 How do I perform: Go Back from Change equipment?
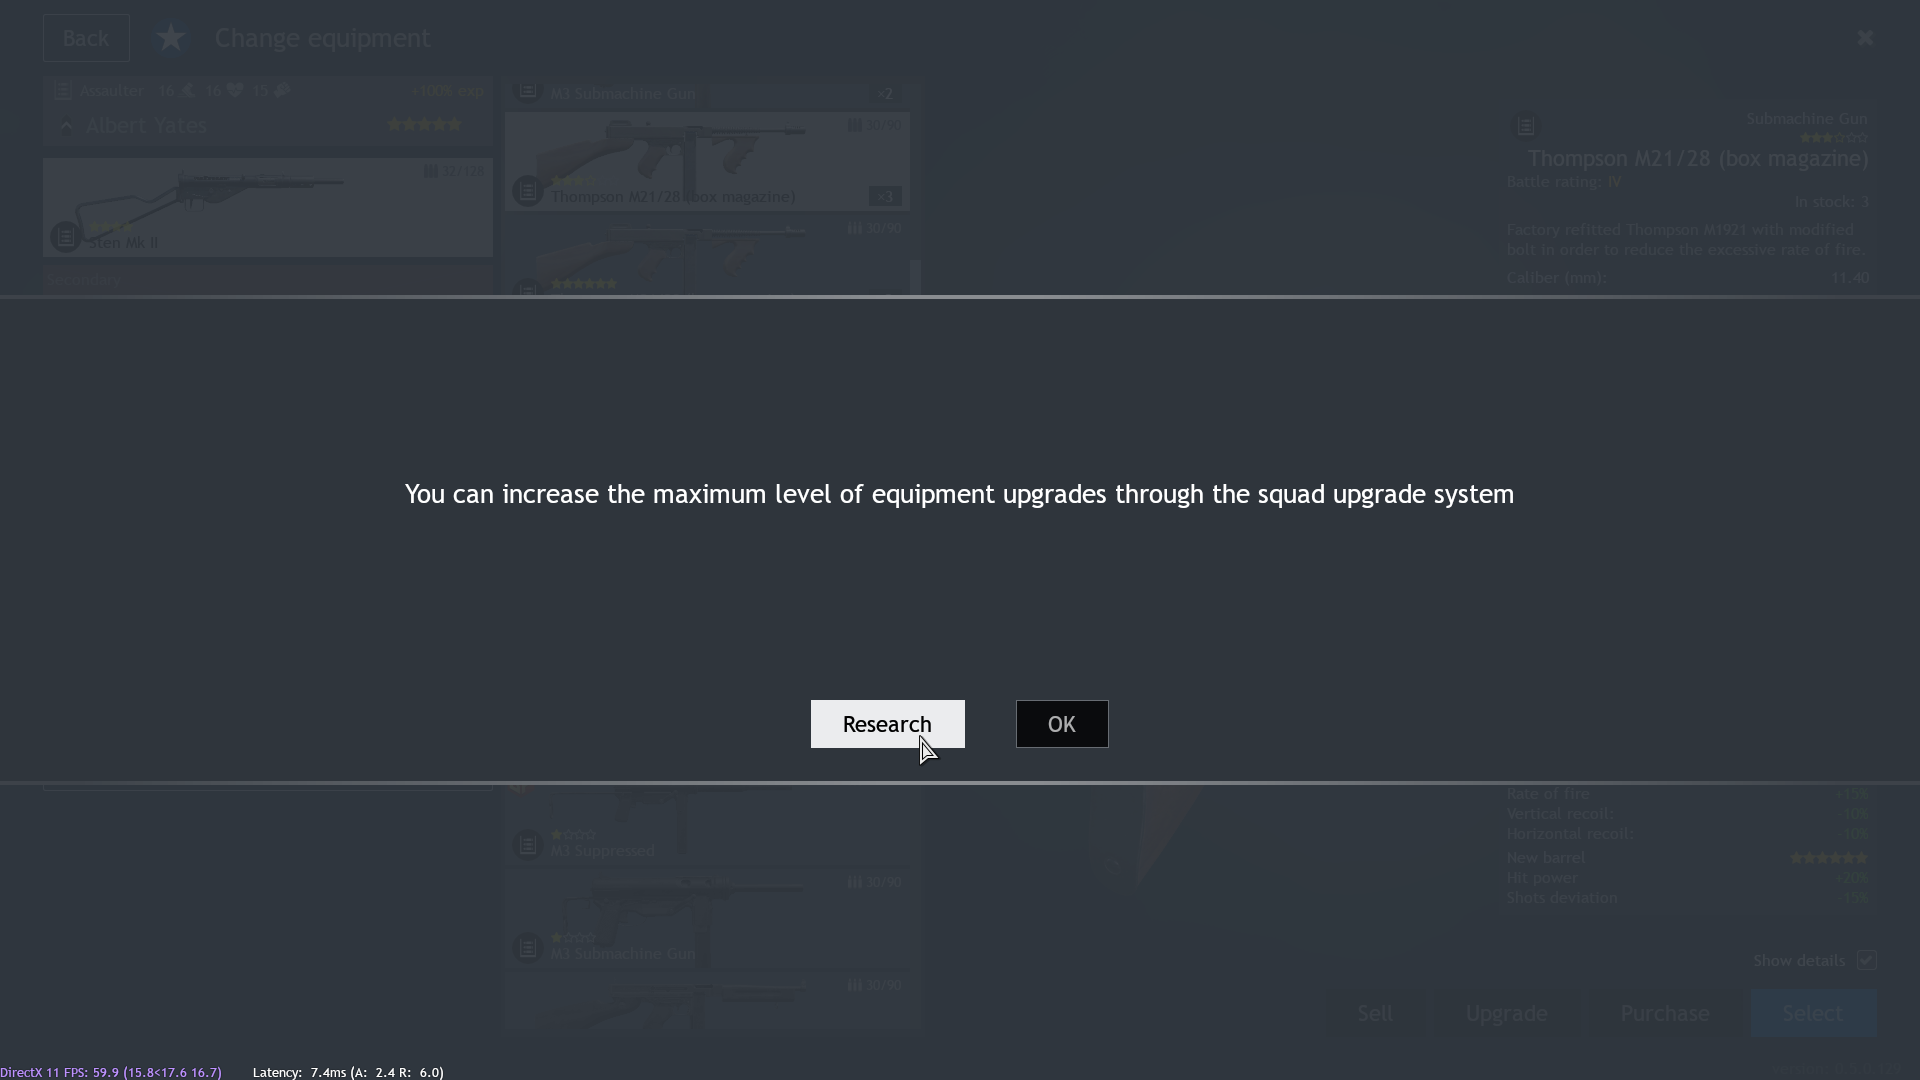coord(86,38)
